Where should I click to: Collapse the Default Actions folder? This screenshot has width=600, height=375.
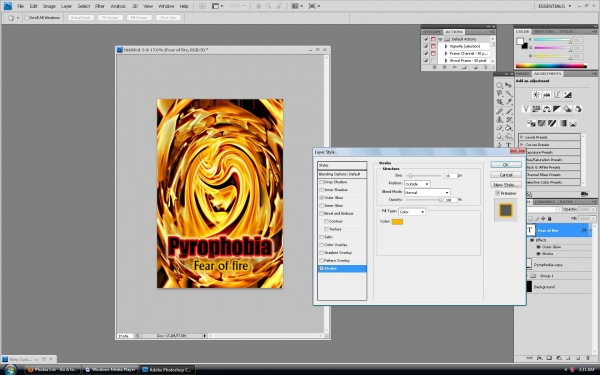pyautogui.click(x=440, y=39)
